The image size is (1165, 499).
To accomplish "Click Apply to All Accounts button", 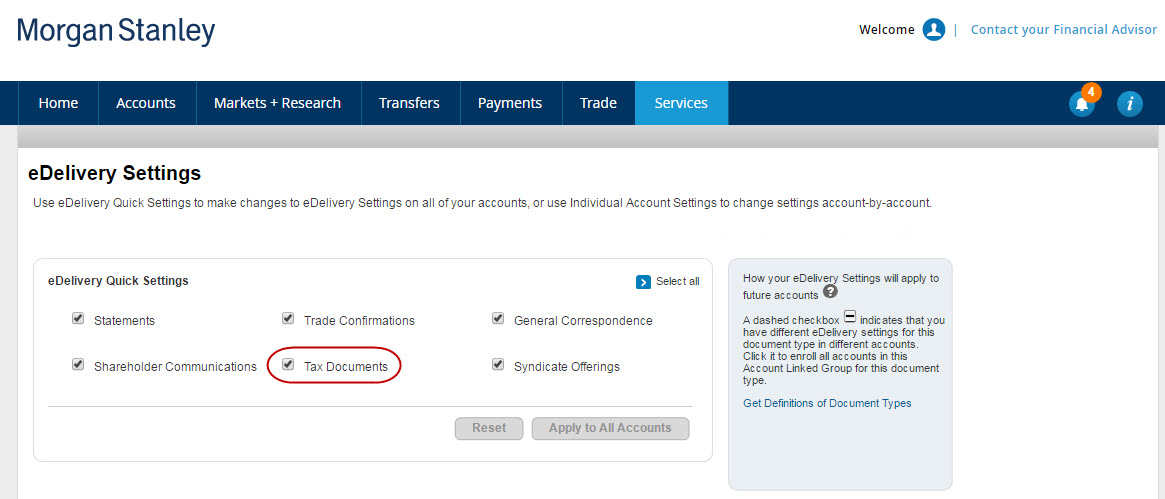I will coord(610,428).
